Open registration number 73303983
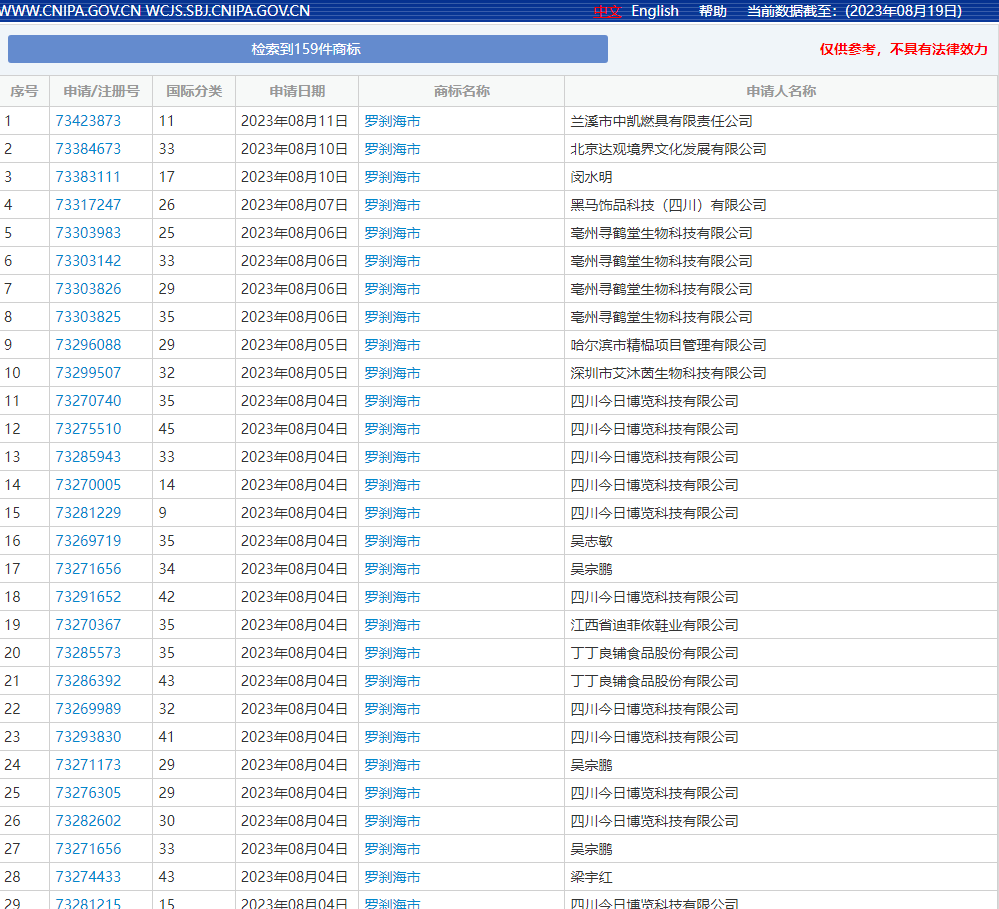 [88, 233]
